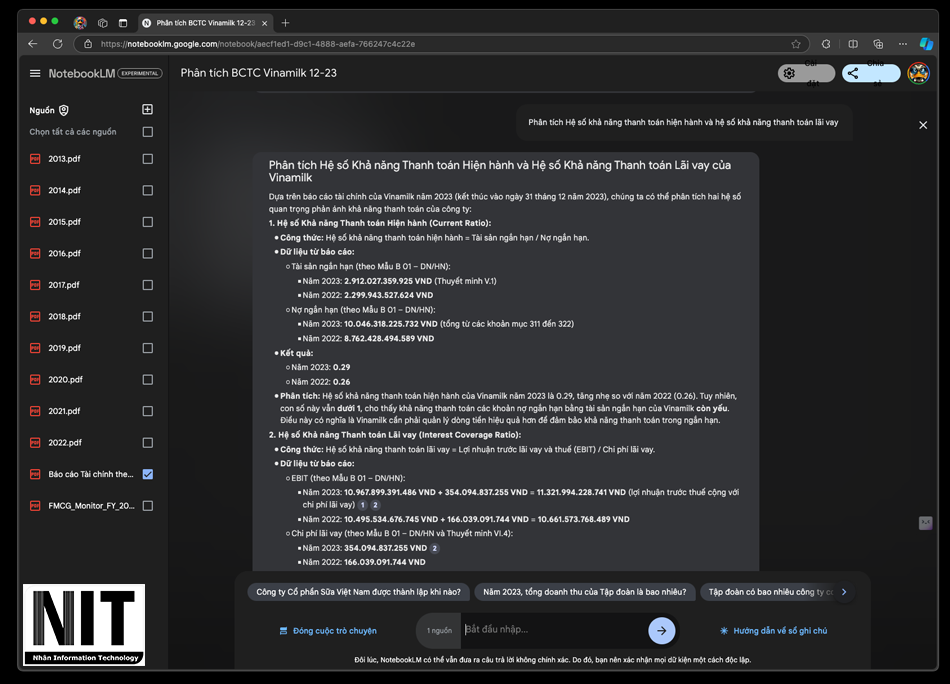Focus the 'Bắt đầu nhập...' chat input
The image size is (950, 684).
point(554,629)
